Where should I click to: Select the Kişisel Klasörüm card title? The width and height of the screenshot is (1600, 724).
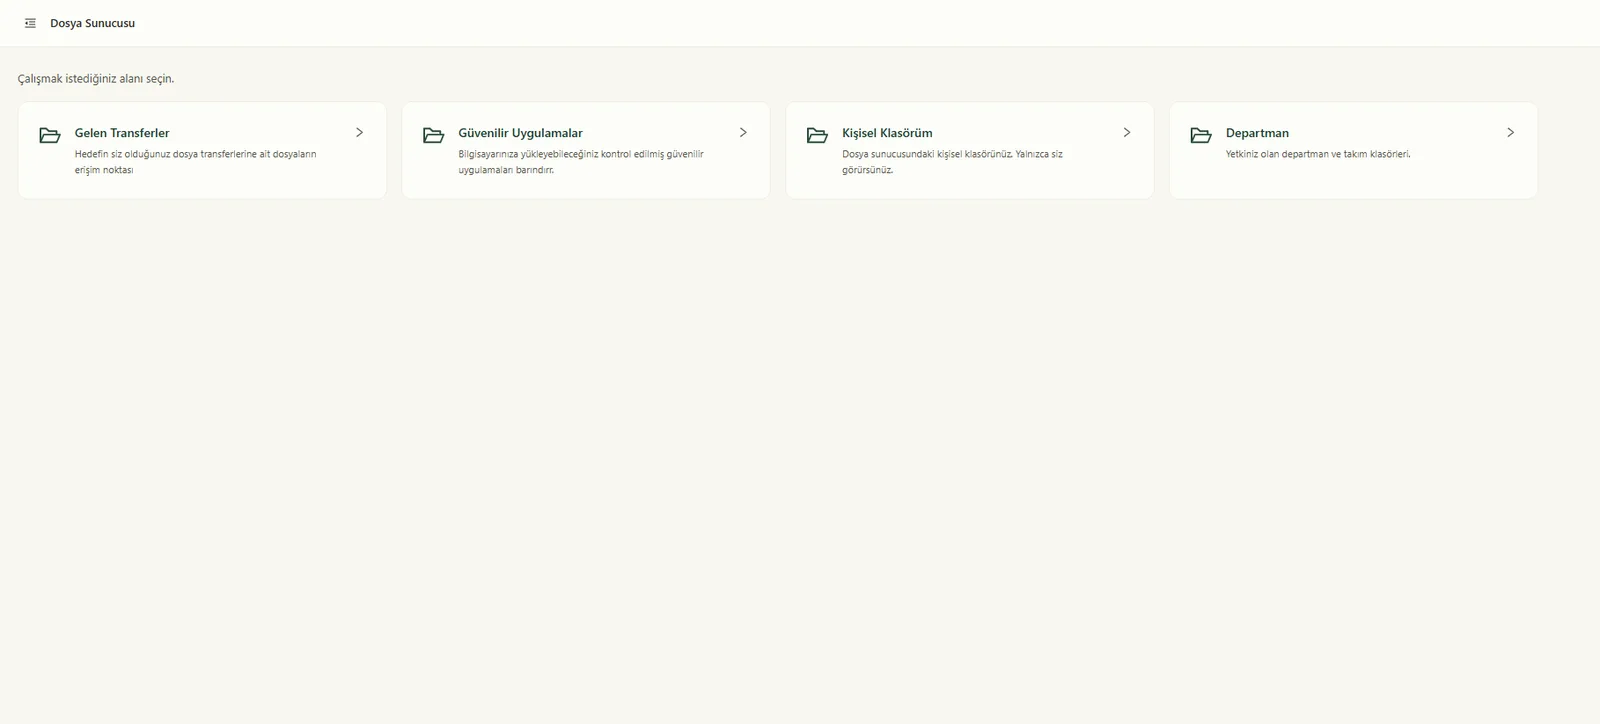tap(887, 133)
